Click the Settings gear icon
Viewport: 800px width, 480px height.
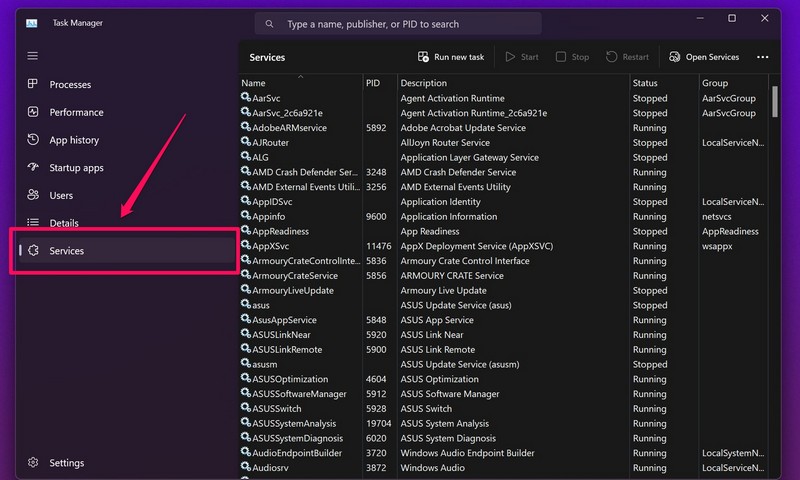click(x=33, y=463)
